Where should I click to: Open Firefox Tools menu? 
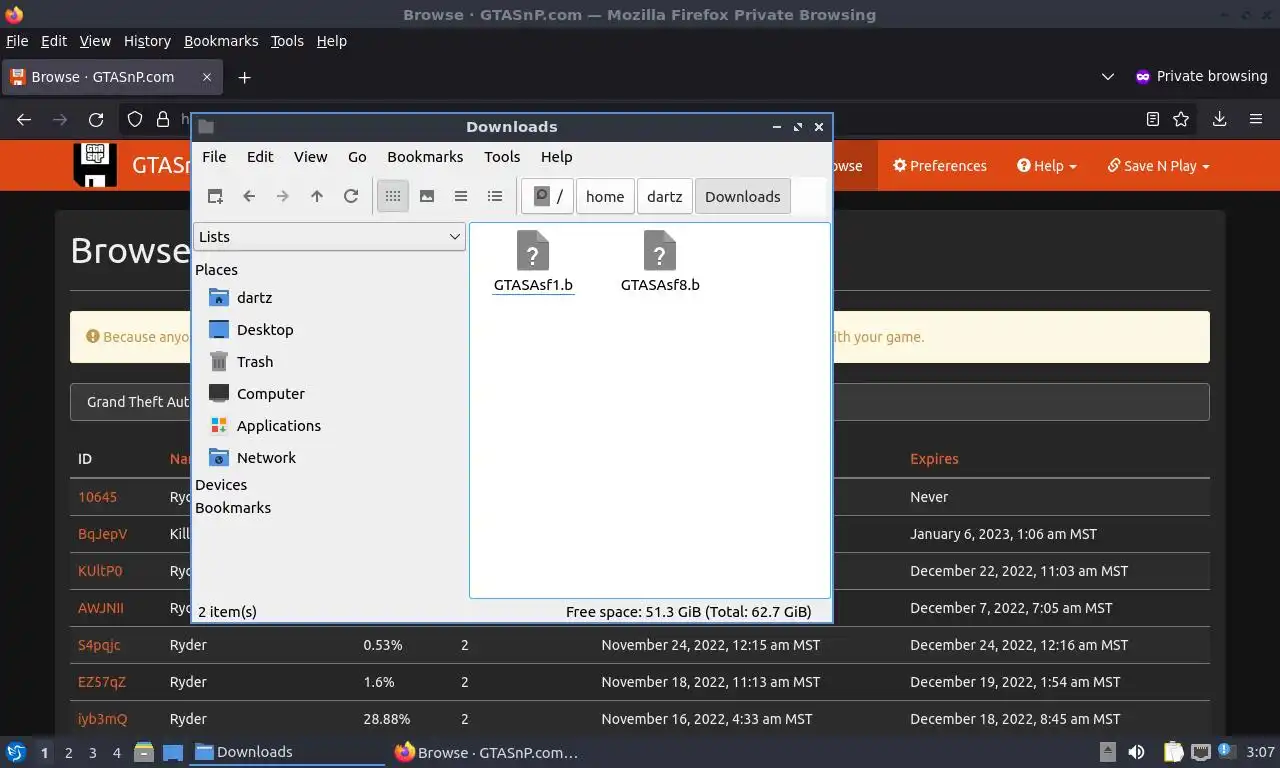pyautogui.click(x=287, y=41)
